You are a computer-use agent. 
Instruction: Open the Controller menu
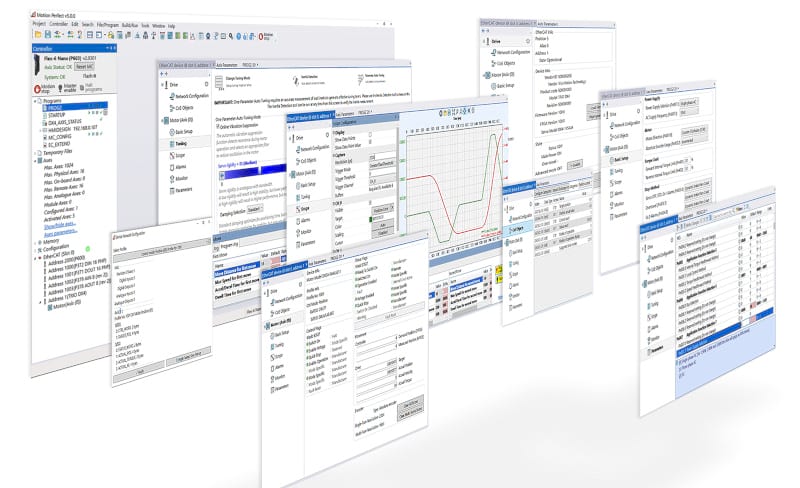click(x=60, y=24)
